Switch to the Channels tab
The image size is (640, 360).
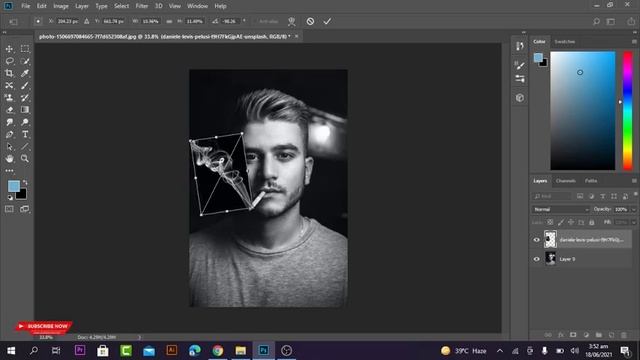(566, 181)
